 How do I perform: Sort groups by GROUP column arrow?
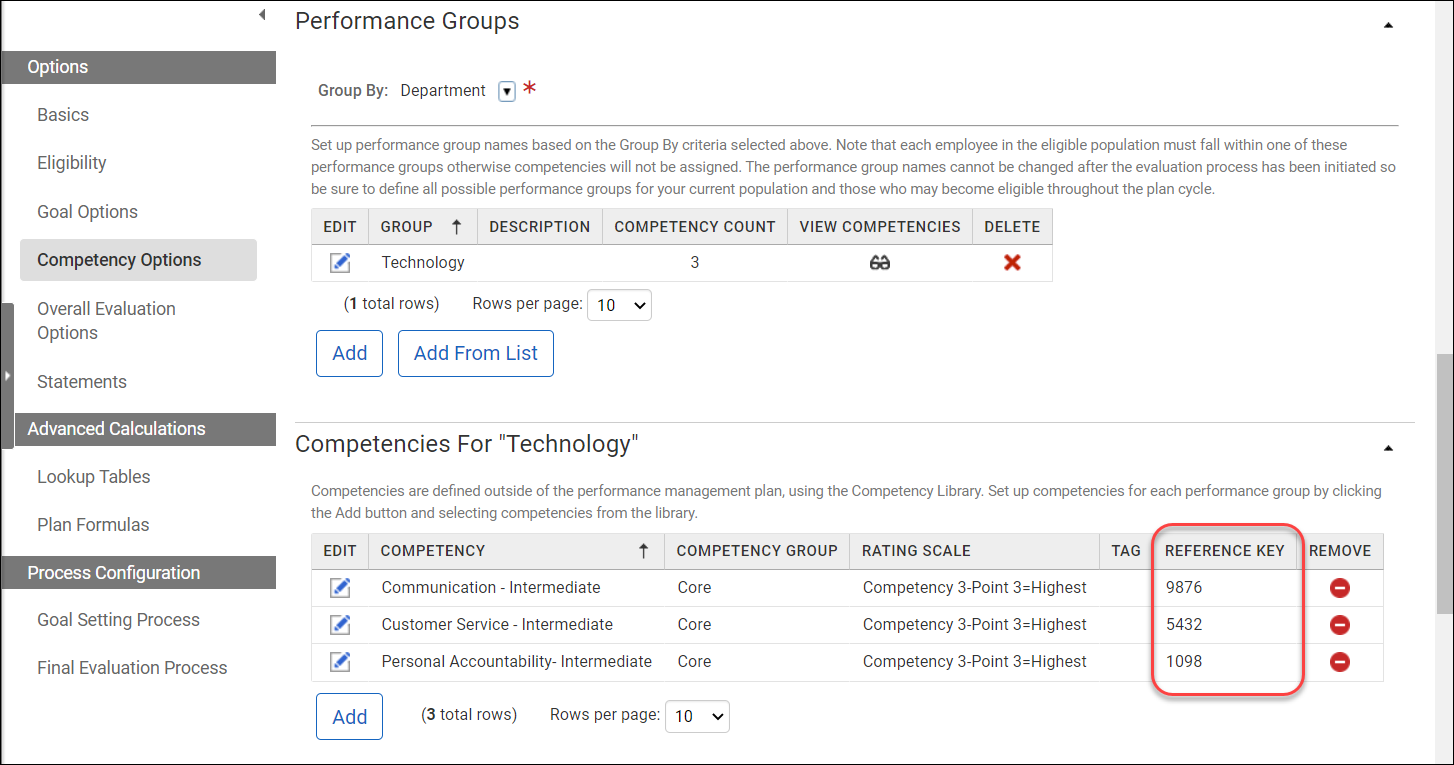(x=457, y=227)
